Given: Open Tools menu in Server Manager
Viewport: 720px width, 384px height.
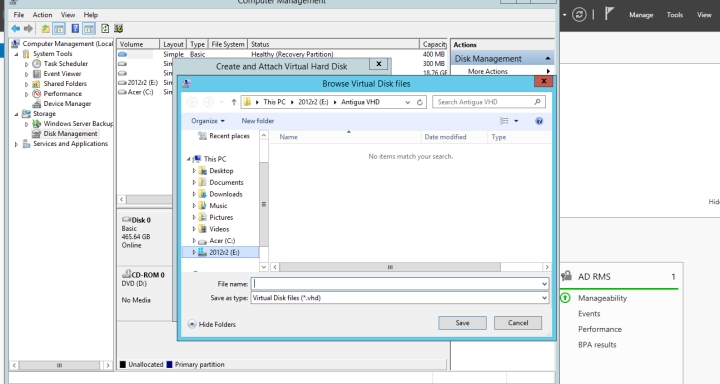Looking at the screenshot, I should pyautogui.click(x=675, y=15).
